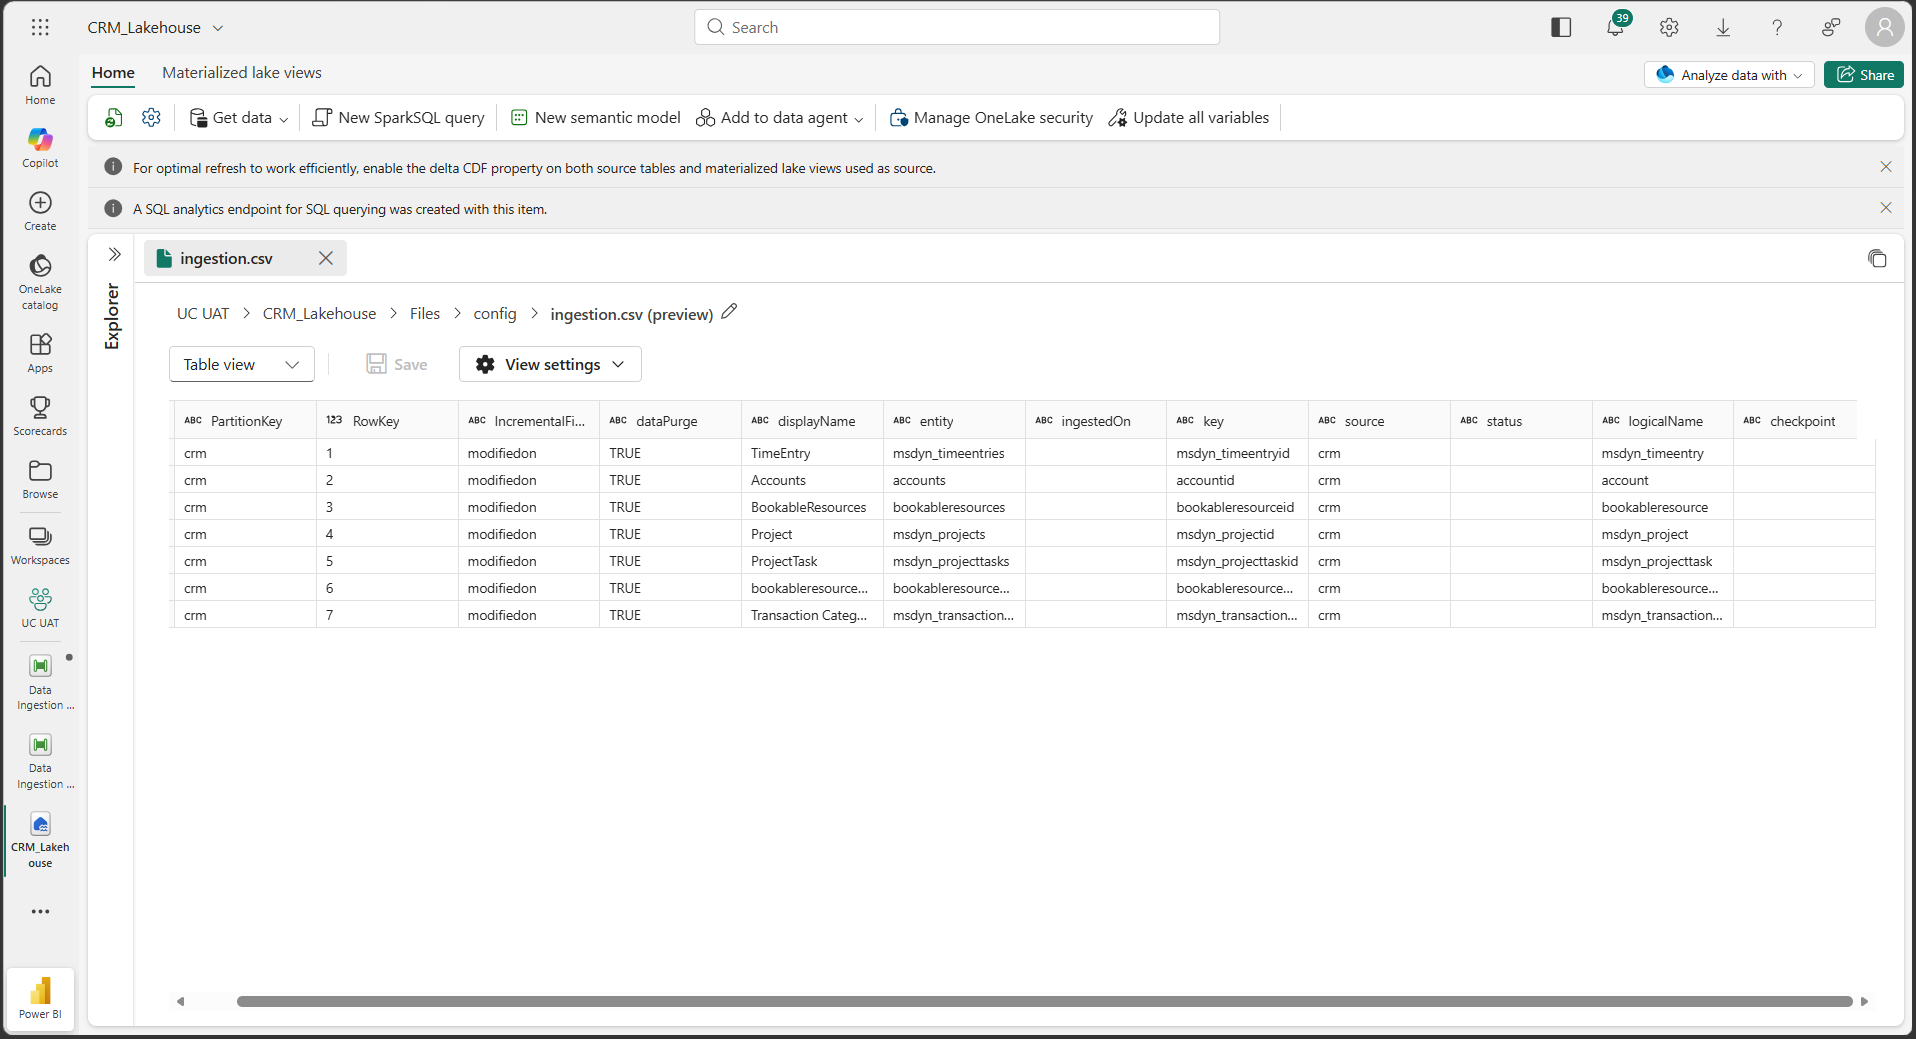The height and width of the screenshot is (1039, 1916).
Task: Open the second Data Ingestion item
Action: (40, 762)
